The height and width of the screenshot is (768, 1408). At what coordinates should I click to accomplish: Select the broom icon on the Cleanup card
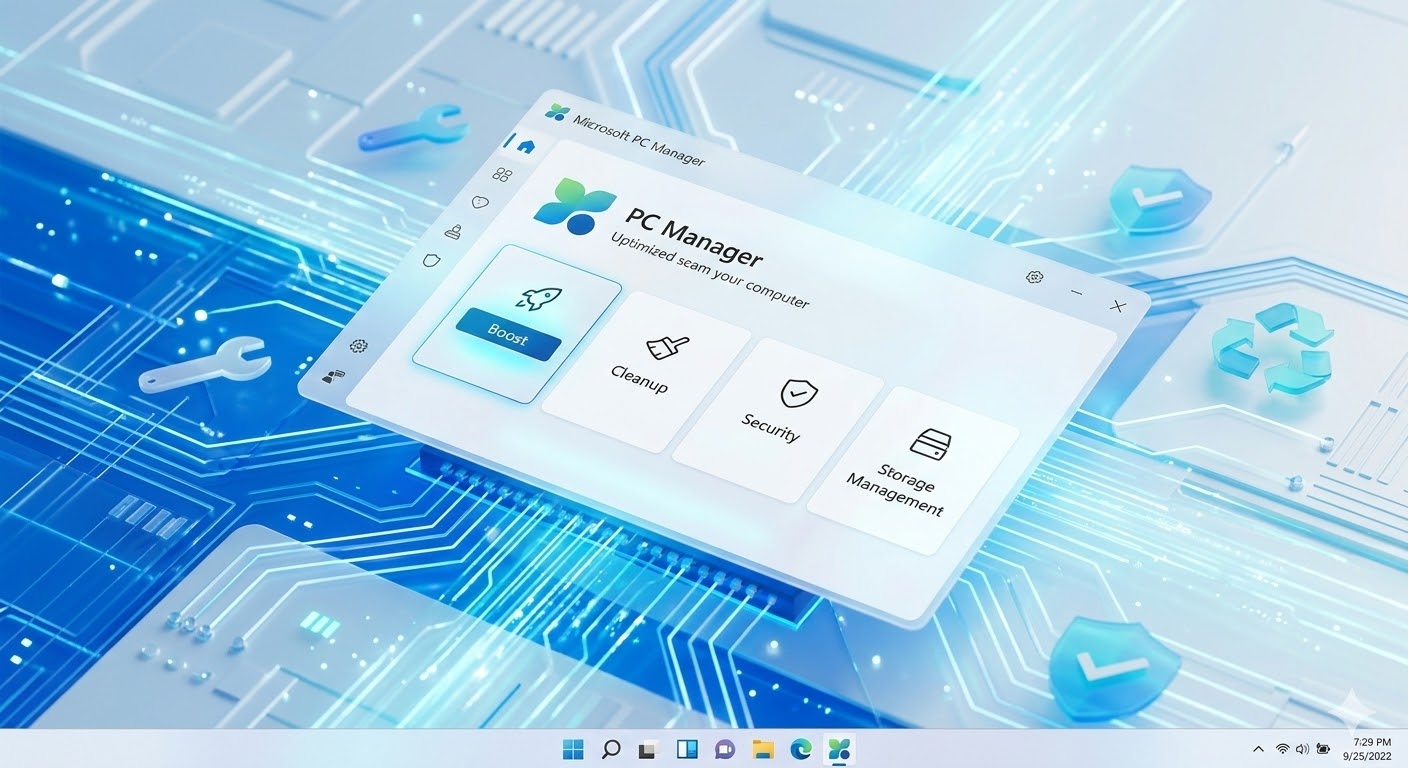(x=668, y=346)
